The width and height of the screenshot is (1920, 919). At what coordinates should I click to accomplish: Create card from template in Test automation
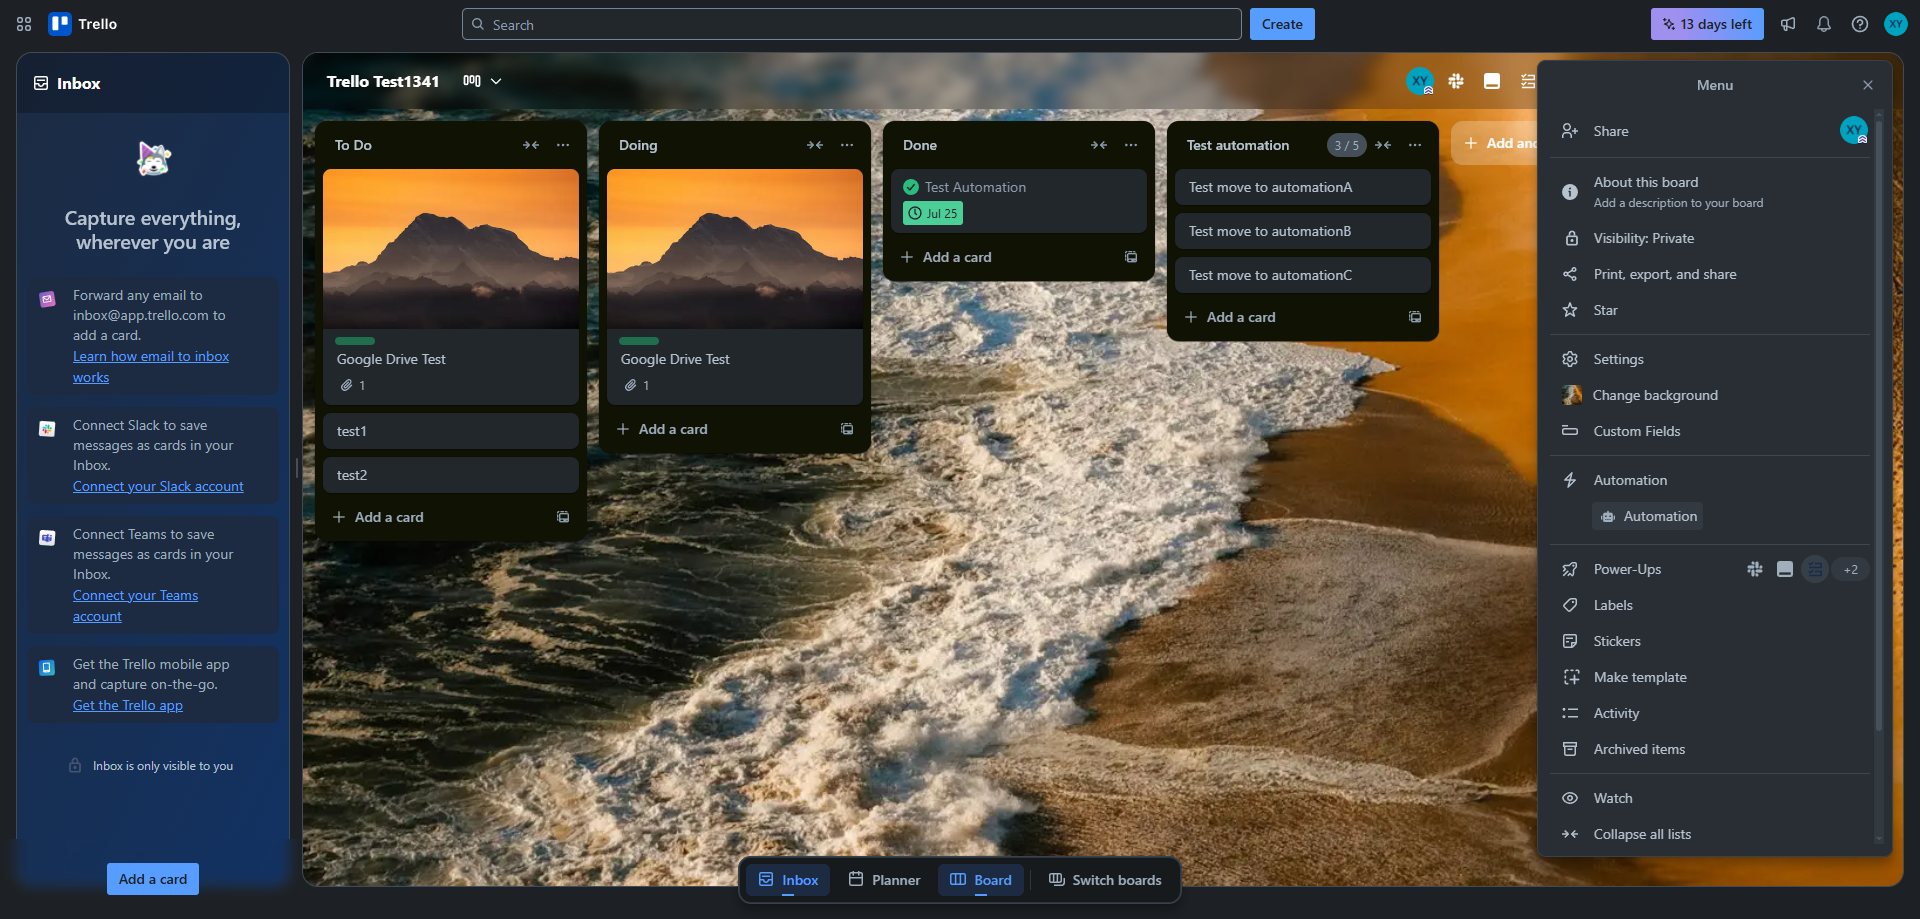point(1415,317)
